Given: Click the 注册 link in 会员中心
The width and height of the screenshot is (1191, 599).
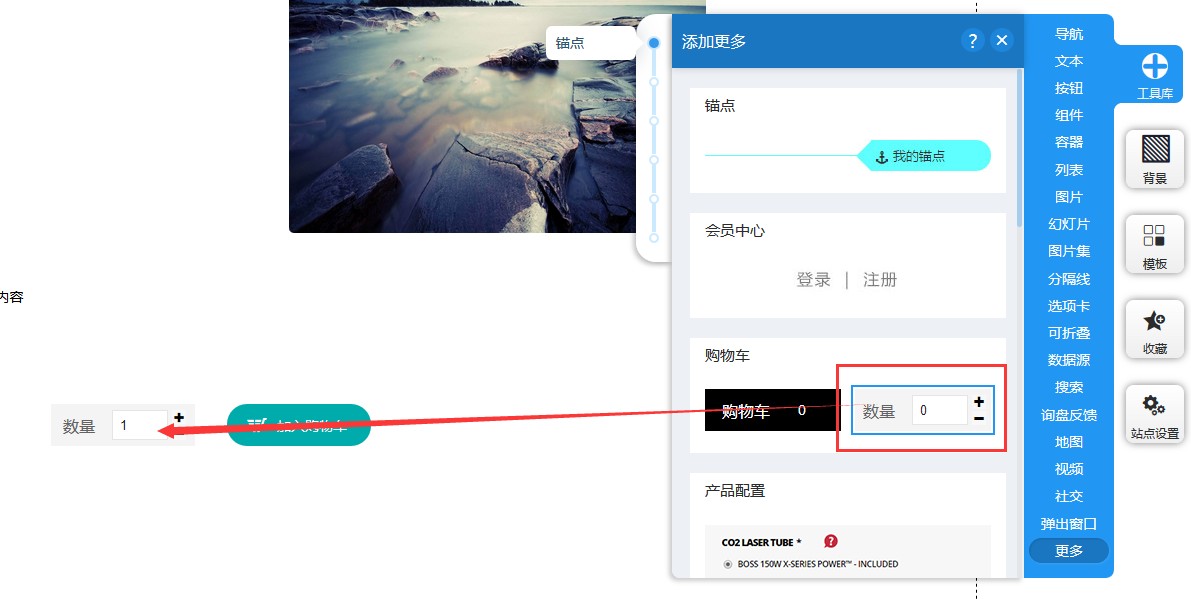Looking at the screenshot, I should tap(880, 279).
